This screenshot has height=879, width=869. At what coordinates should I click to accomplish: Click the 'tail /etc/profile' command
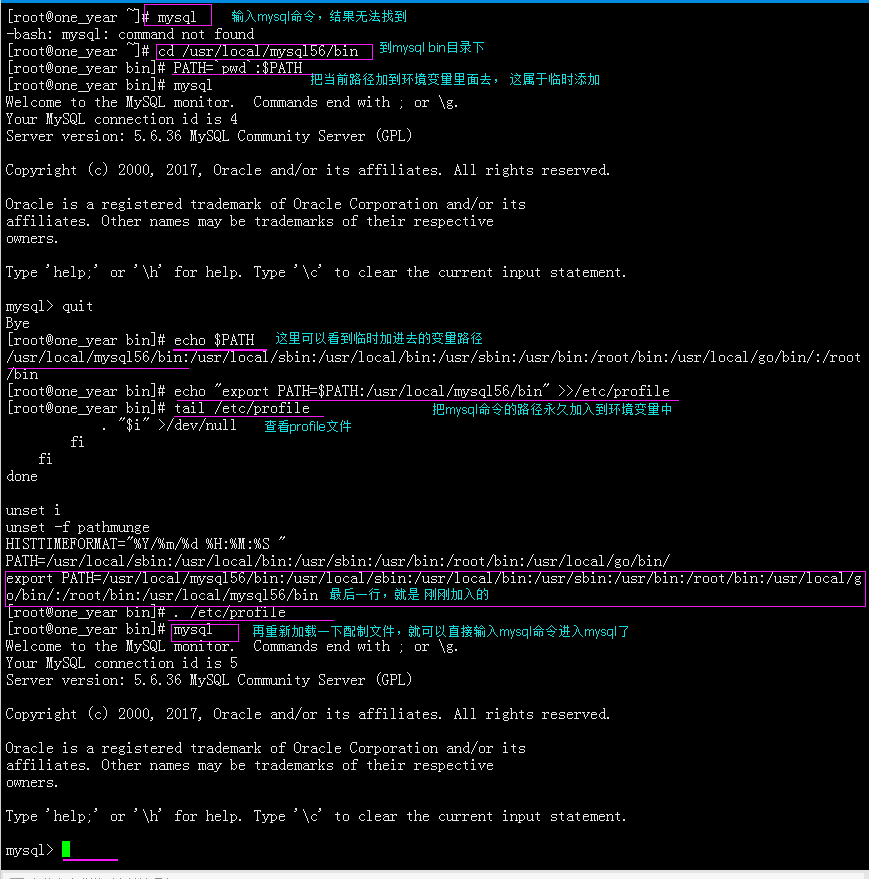[242, 408]
